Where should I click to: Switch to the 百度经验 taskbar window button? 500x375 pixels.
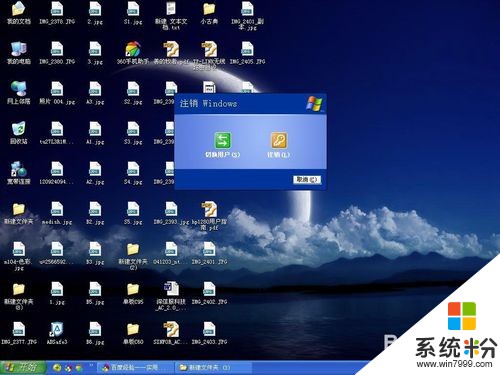(x=135, y=368)
